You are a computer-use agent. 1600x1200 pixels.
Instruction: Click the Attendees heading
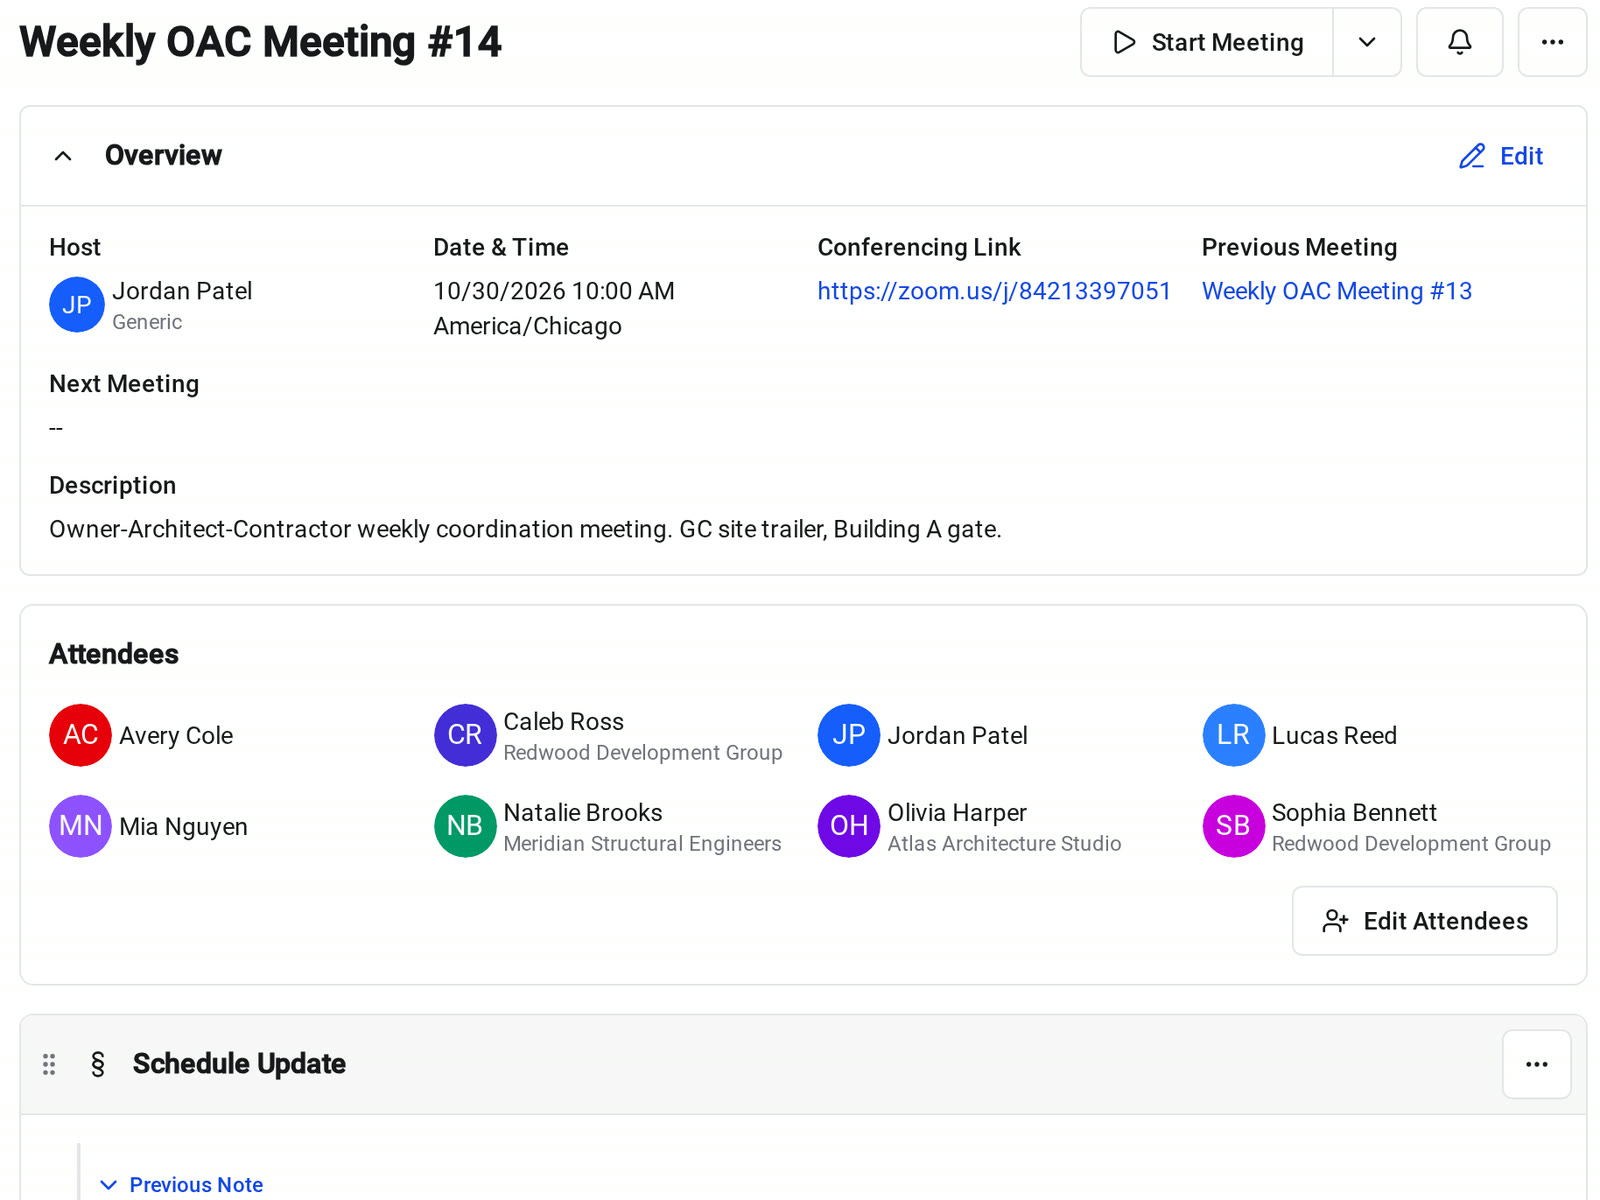coord(114,654)
